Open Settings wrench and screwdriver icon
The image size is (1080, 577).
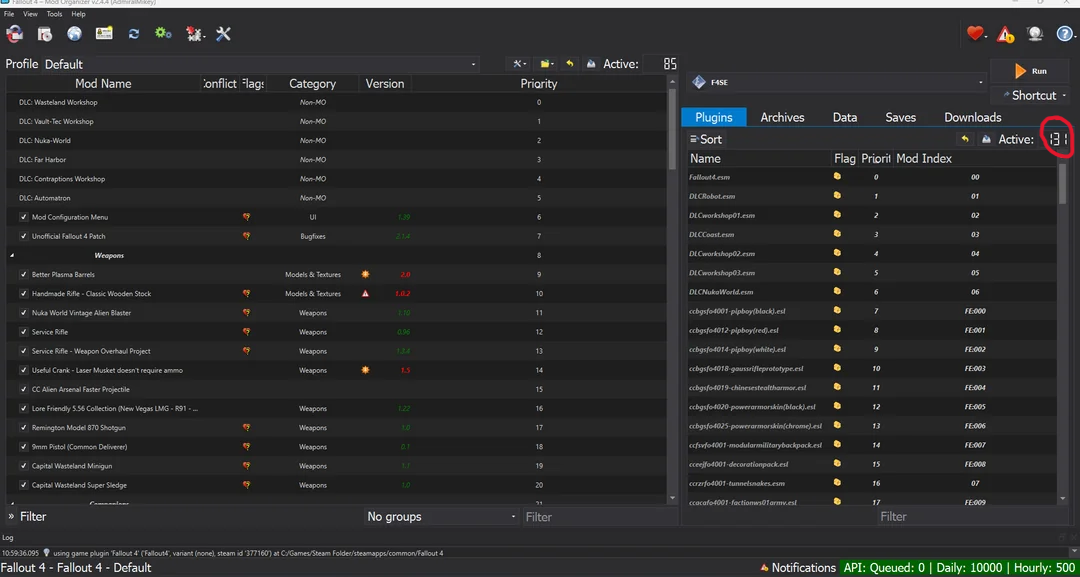tap(223, 33)
